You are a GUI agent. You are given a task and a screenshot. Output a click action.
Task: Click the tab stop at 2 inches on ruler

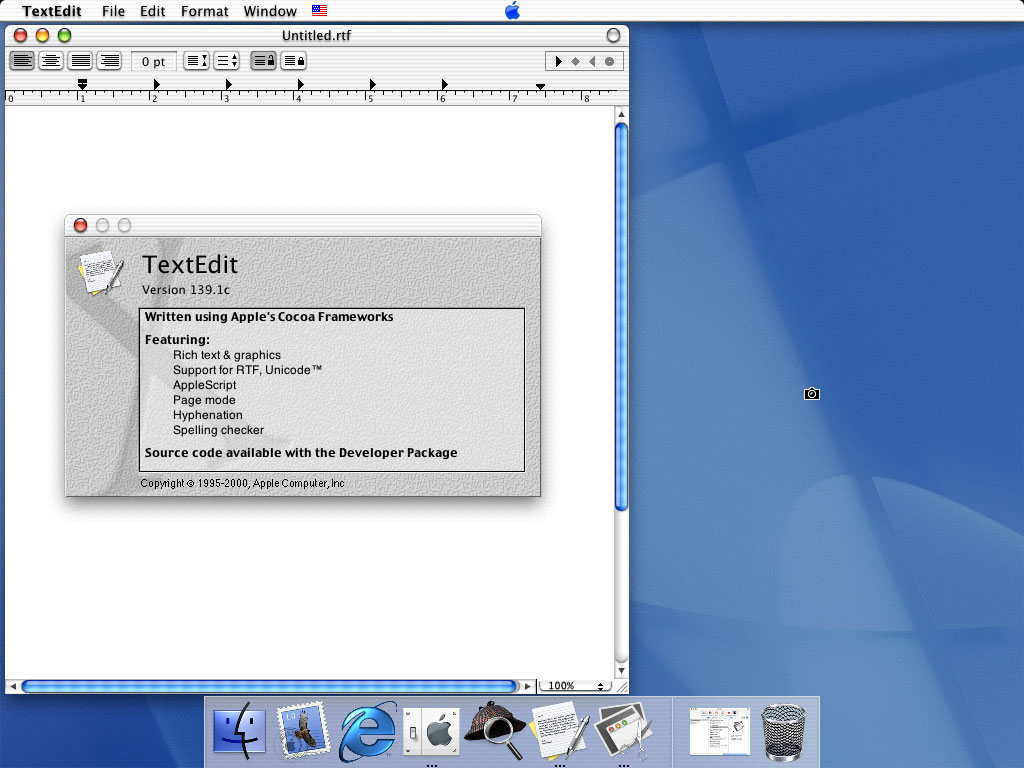tap(157, 84)
